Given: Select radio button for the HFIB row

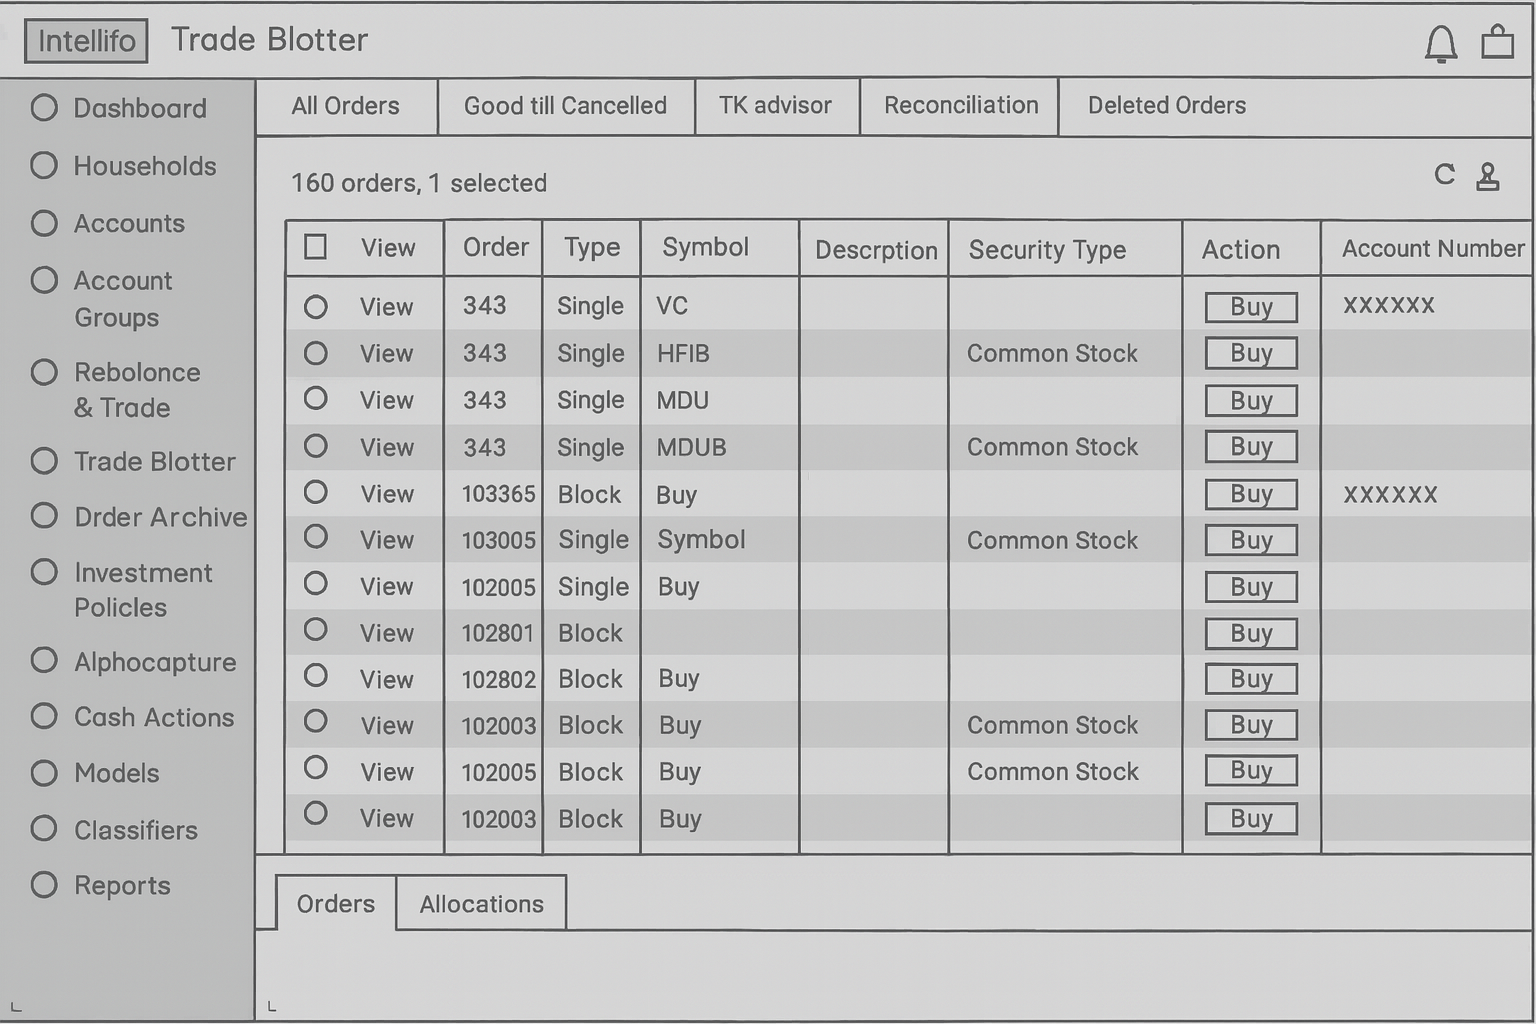Looking at the screenshot, I should [316, 353].
